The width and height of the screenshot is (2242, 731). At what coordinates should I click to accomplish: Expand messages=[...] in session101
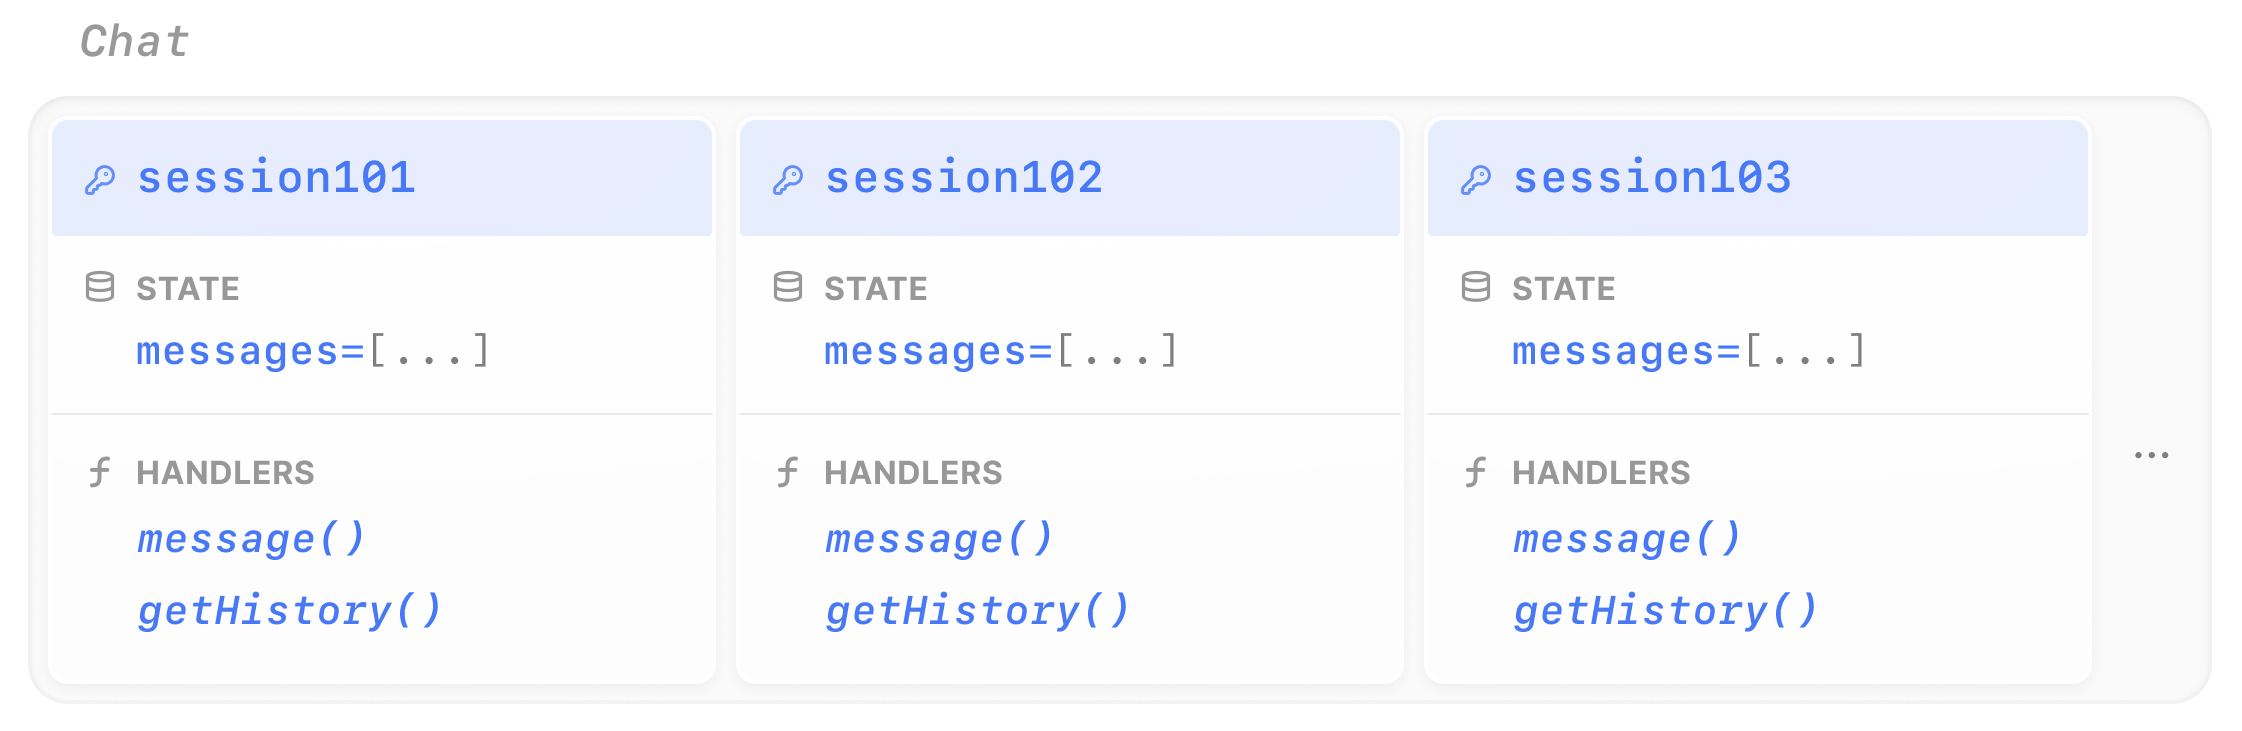313,351
